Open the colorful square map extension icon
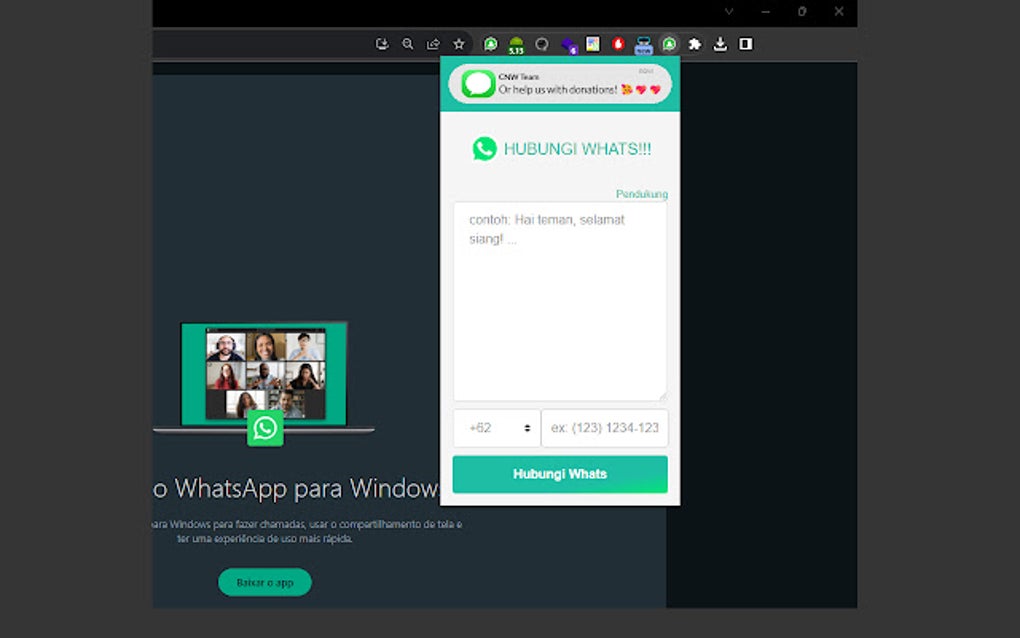The width and height of the screenshot is (1020, 638). (593, 44)
